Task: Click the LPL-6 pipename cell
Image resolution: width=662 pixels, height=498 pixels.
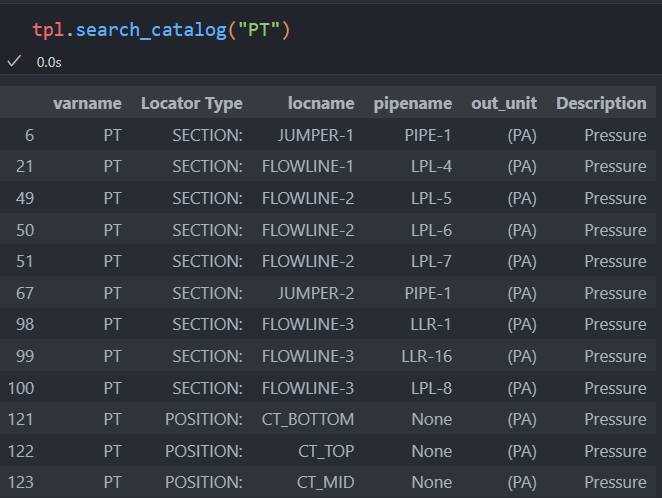Action: click(431, 230)
